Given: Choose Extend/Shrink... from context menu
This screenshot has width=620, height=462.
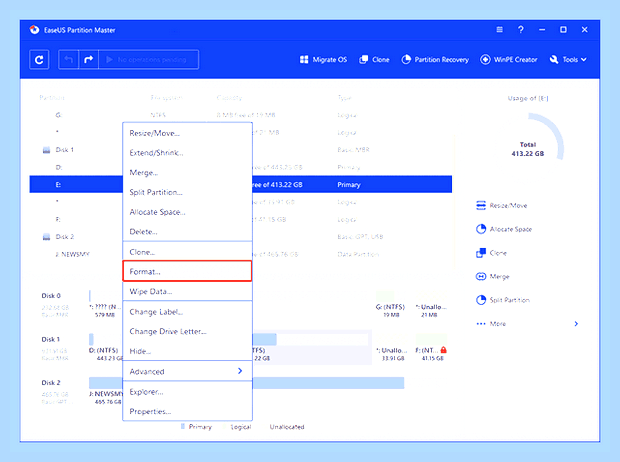Looking at the screenshot, I should point(187,153).
